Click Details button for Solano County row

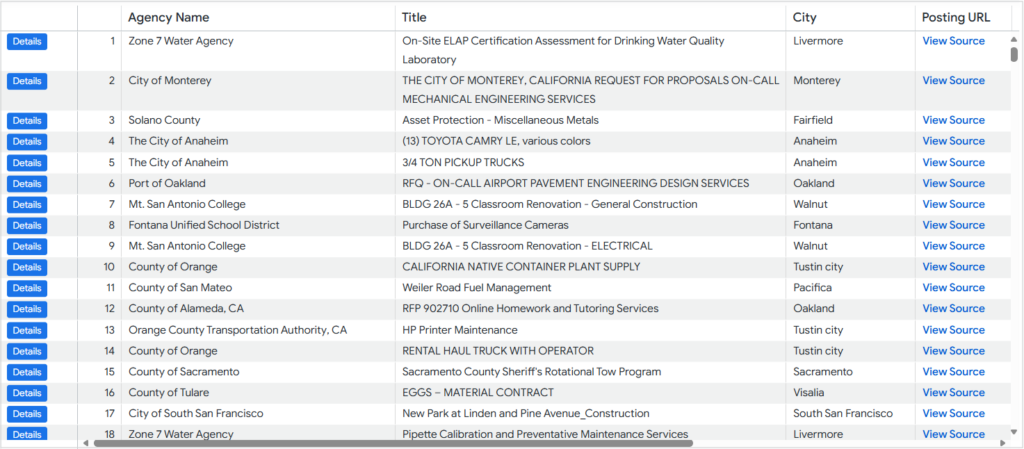point(27,121)
